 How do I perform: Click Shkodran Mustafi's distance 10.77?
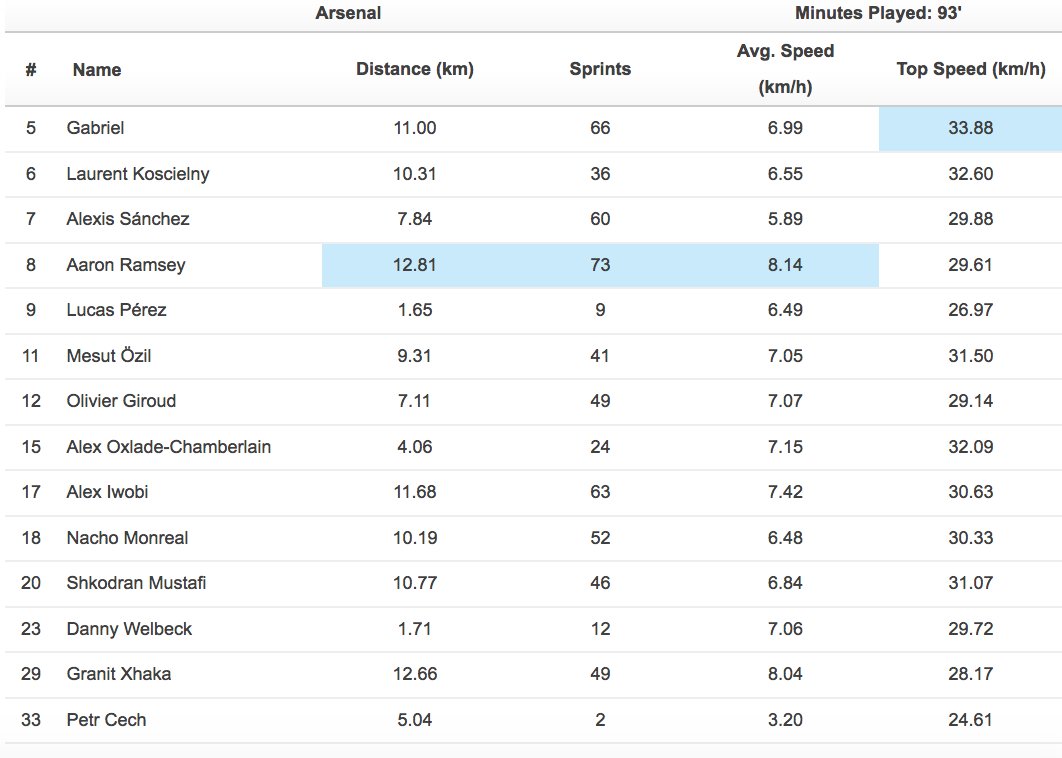[x=415, y=583]
